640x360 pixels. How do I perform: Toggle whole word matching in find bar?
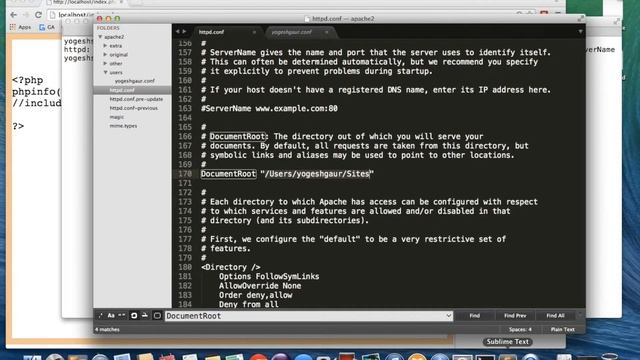click(122, 316)
